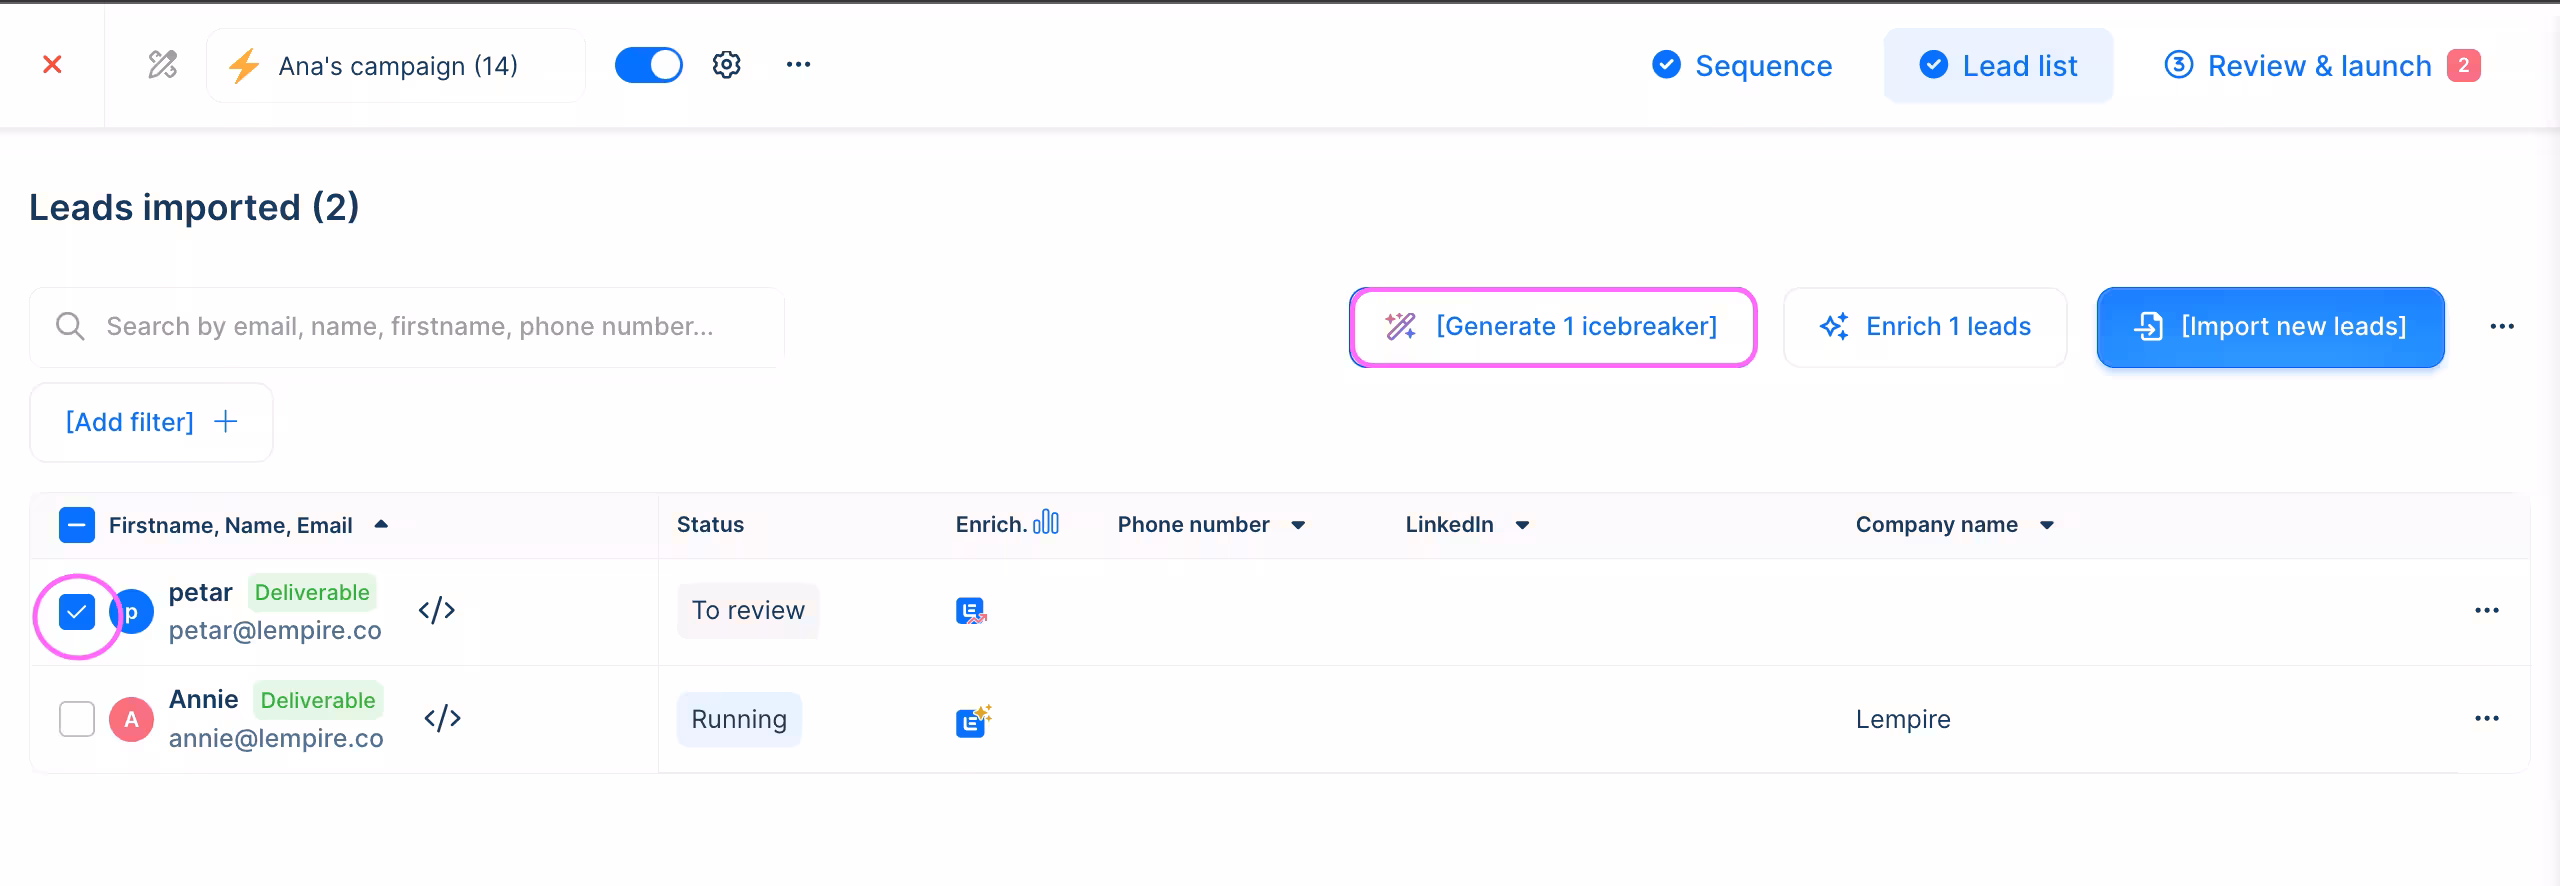The height and width of the screenshot is (886, 2560).
Task: Toggle the campaign active switch
Action: coord(648,65)
